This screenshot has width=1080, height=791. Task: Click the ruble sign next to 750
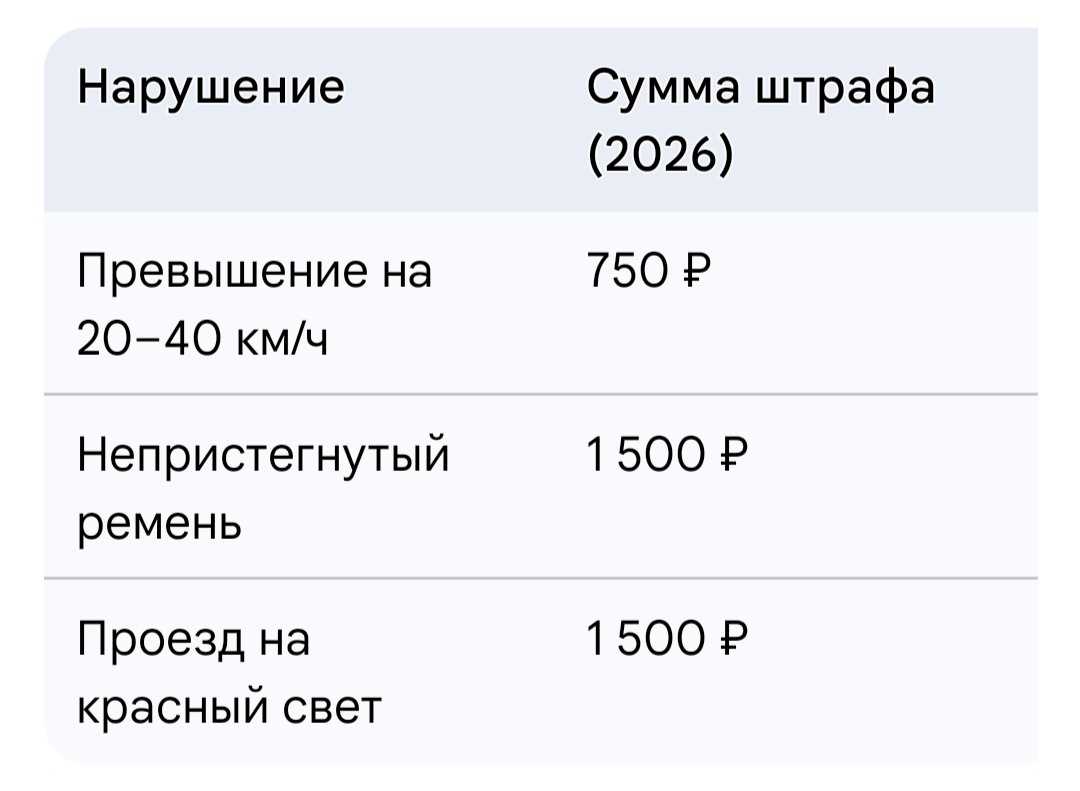pyautogui.click(x=696, y=269)
